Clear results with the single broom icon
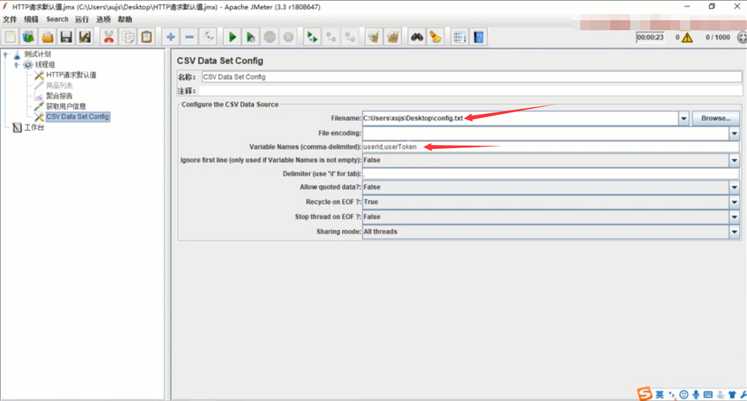This screenshot has height=401, width=747. pos(374,37)
